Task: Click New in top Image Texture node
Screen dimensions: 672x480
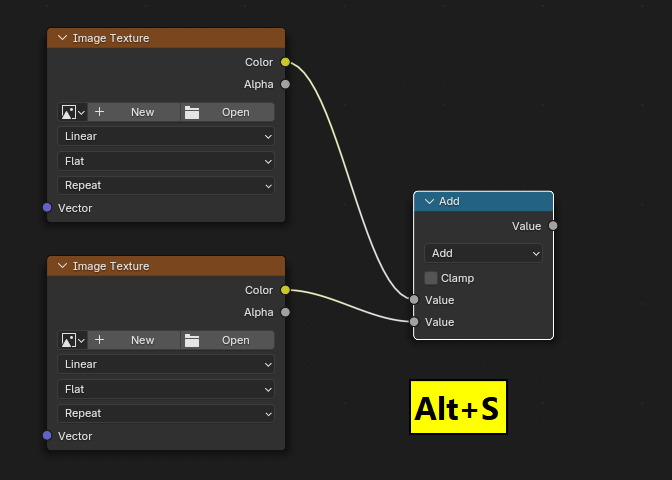Action: click(134, 112)
